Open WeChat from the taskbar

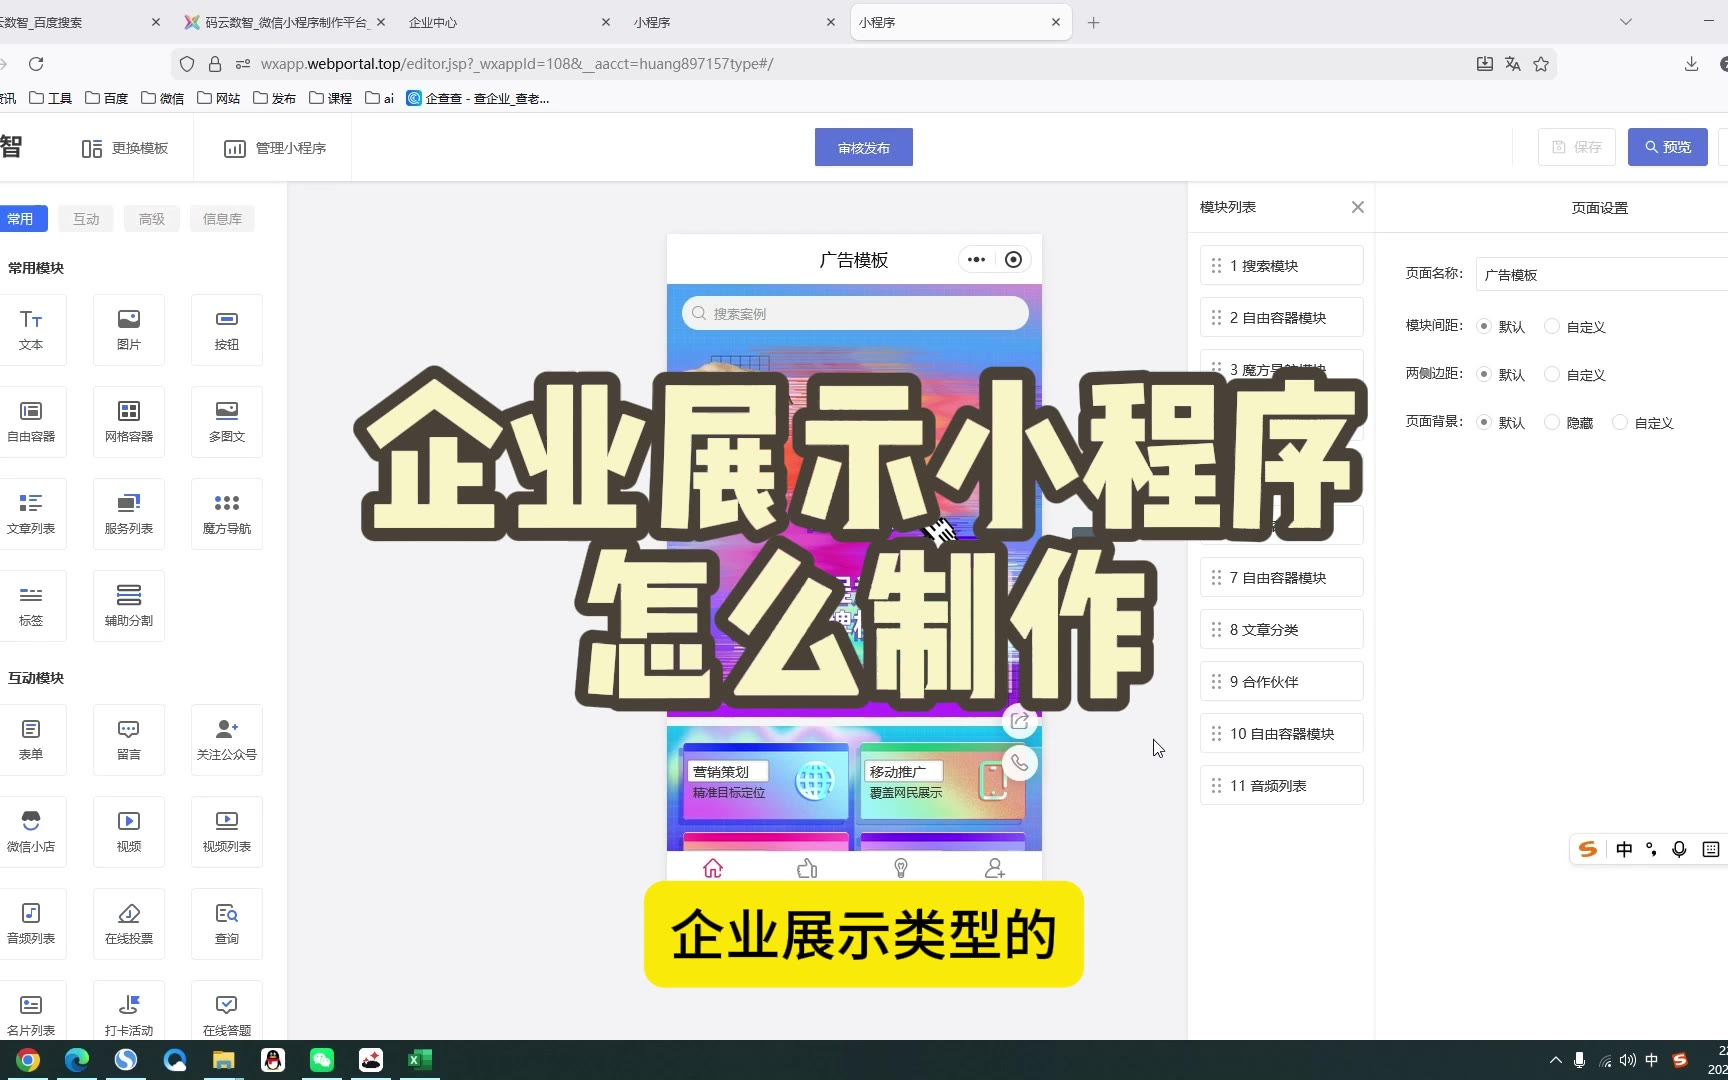(x=321, y=1060)
